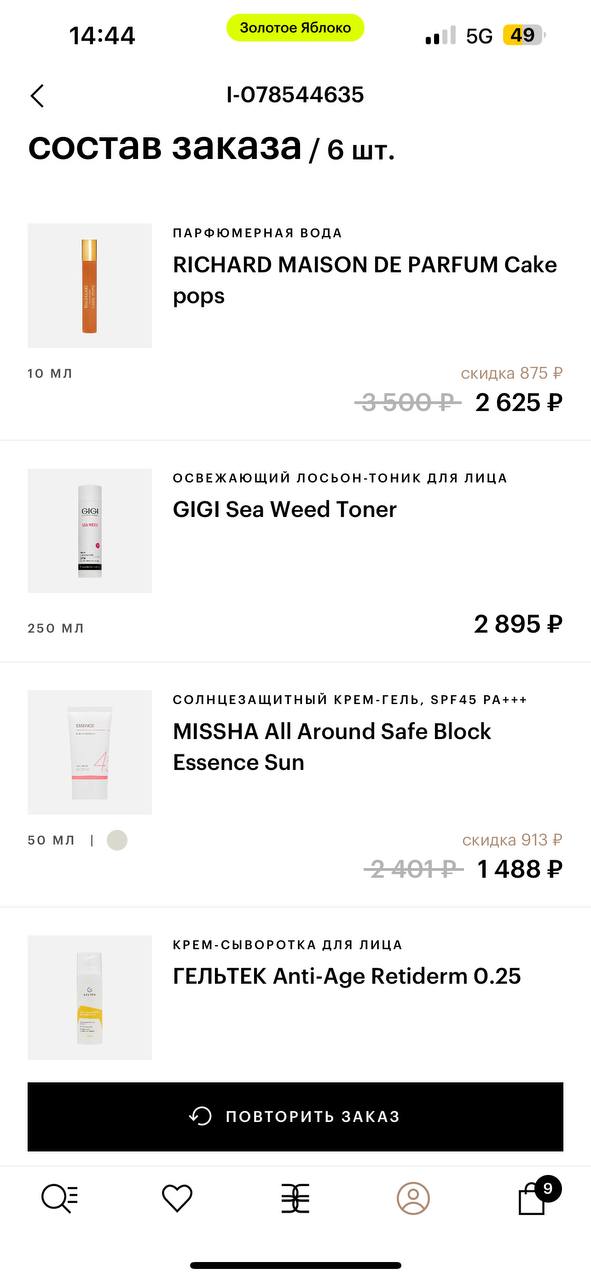Screen dimensions: 591x1280
Task: Tap the GIGI toner bottle thumbnail
Action: coord(90,531)
